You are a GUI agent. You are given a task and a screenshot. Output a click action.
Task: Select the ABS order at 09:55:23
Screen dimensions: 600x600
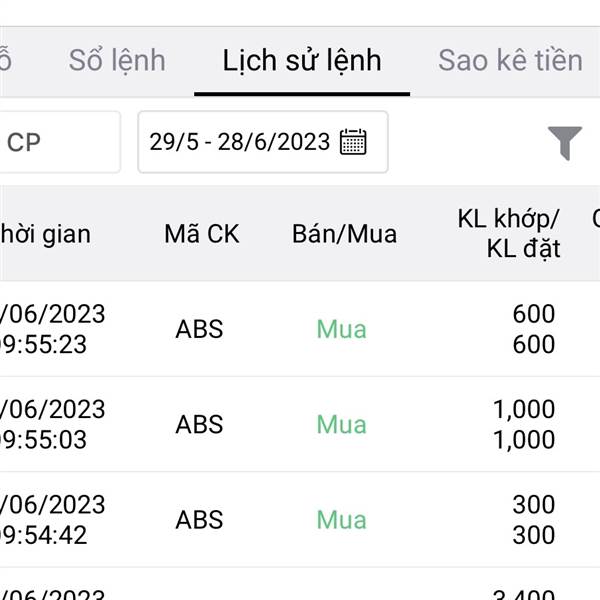300,329
